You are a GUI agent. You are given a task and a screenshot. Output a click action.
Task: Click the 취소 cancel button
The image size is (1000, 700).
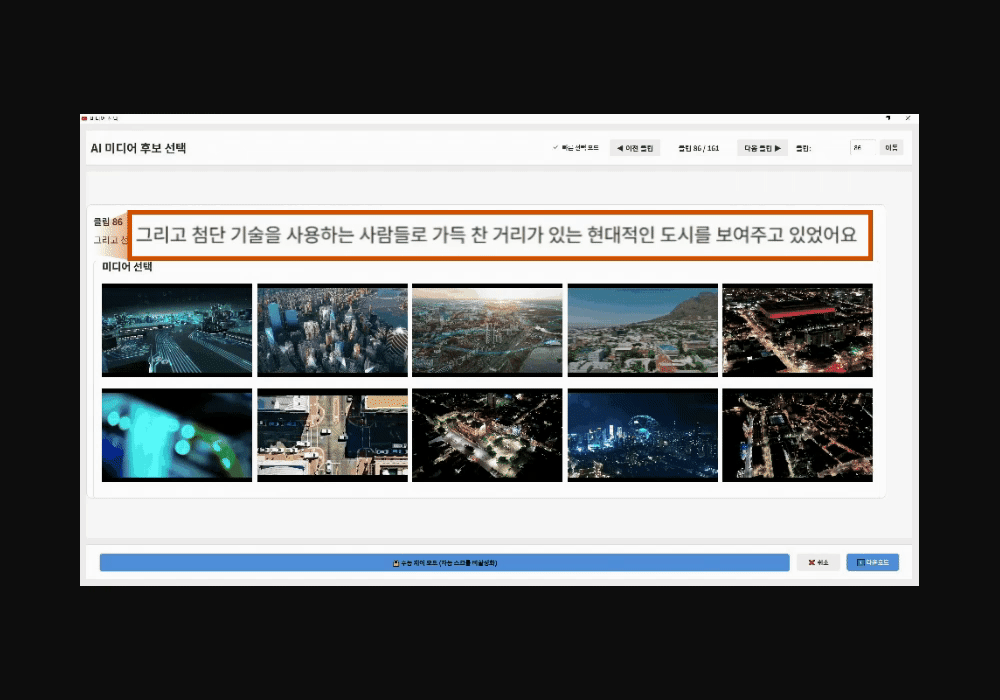818,562
